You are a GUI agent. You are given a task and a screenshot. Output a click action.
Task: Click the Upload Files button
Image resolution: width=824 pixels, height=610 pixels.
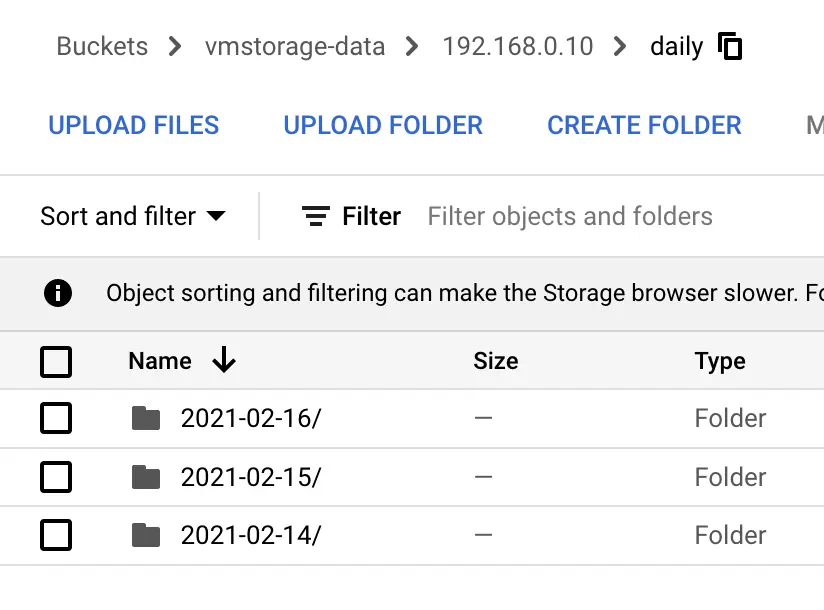(134, 125)
